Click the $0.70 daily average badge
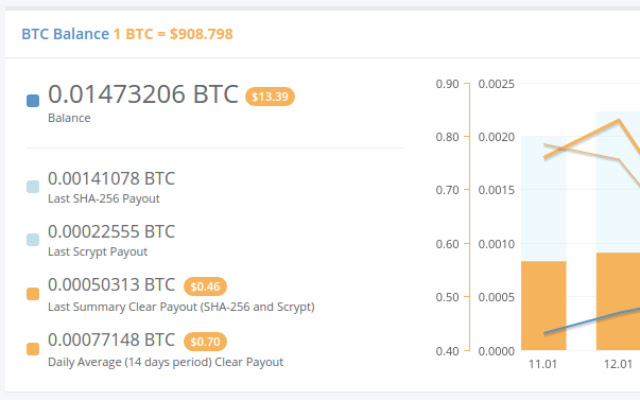The image size is (640, 400). [205, 341]
